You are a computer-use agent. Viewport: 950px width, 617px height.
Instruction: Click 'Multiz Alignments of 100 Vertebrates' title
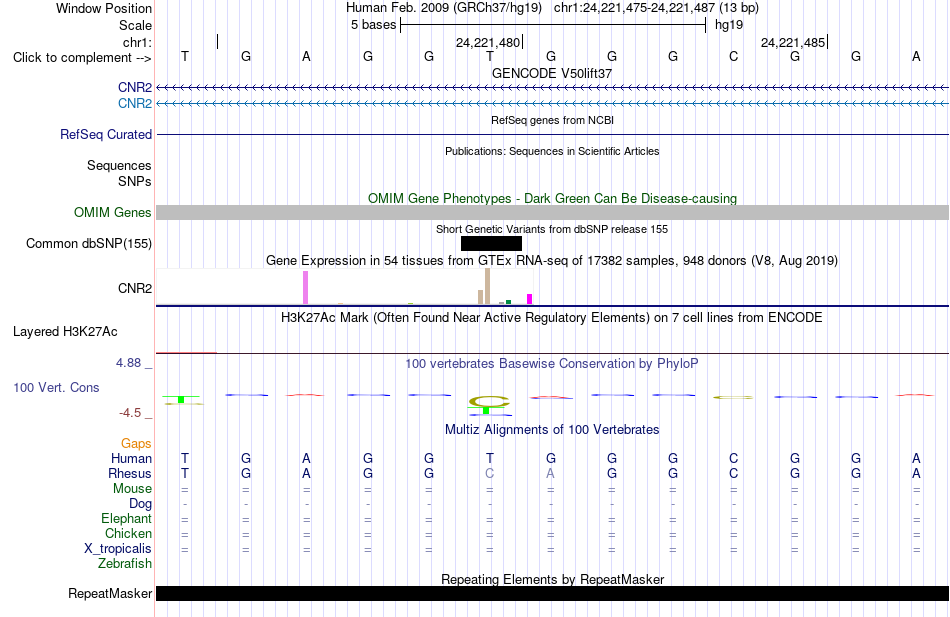pos(552,430)
